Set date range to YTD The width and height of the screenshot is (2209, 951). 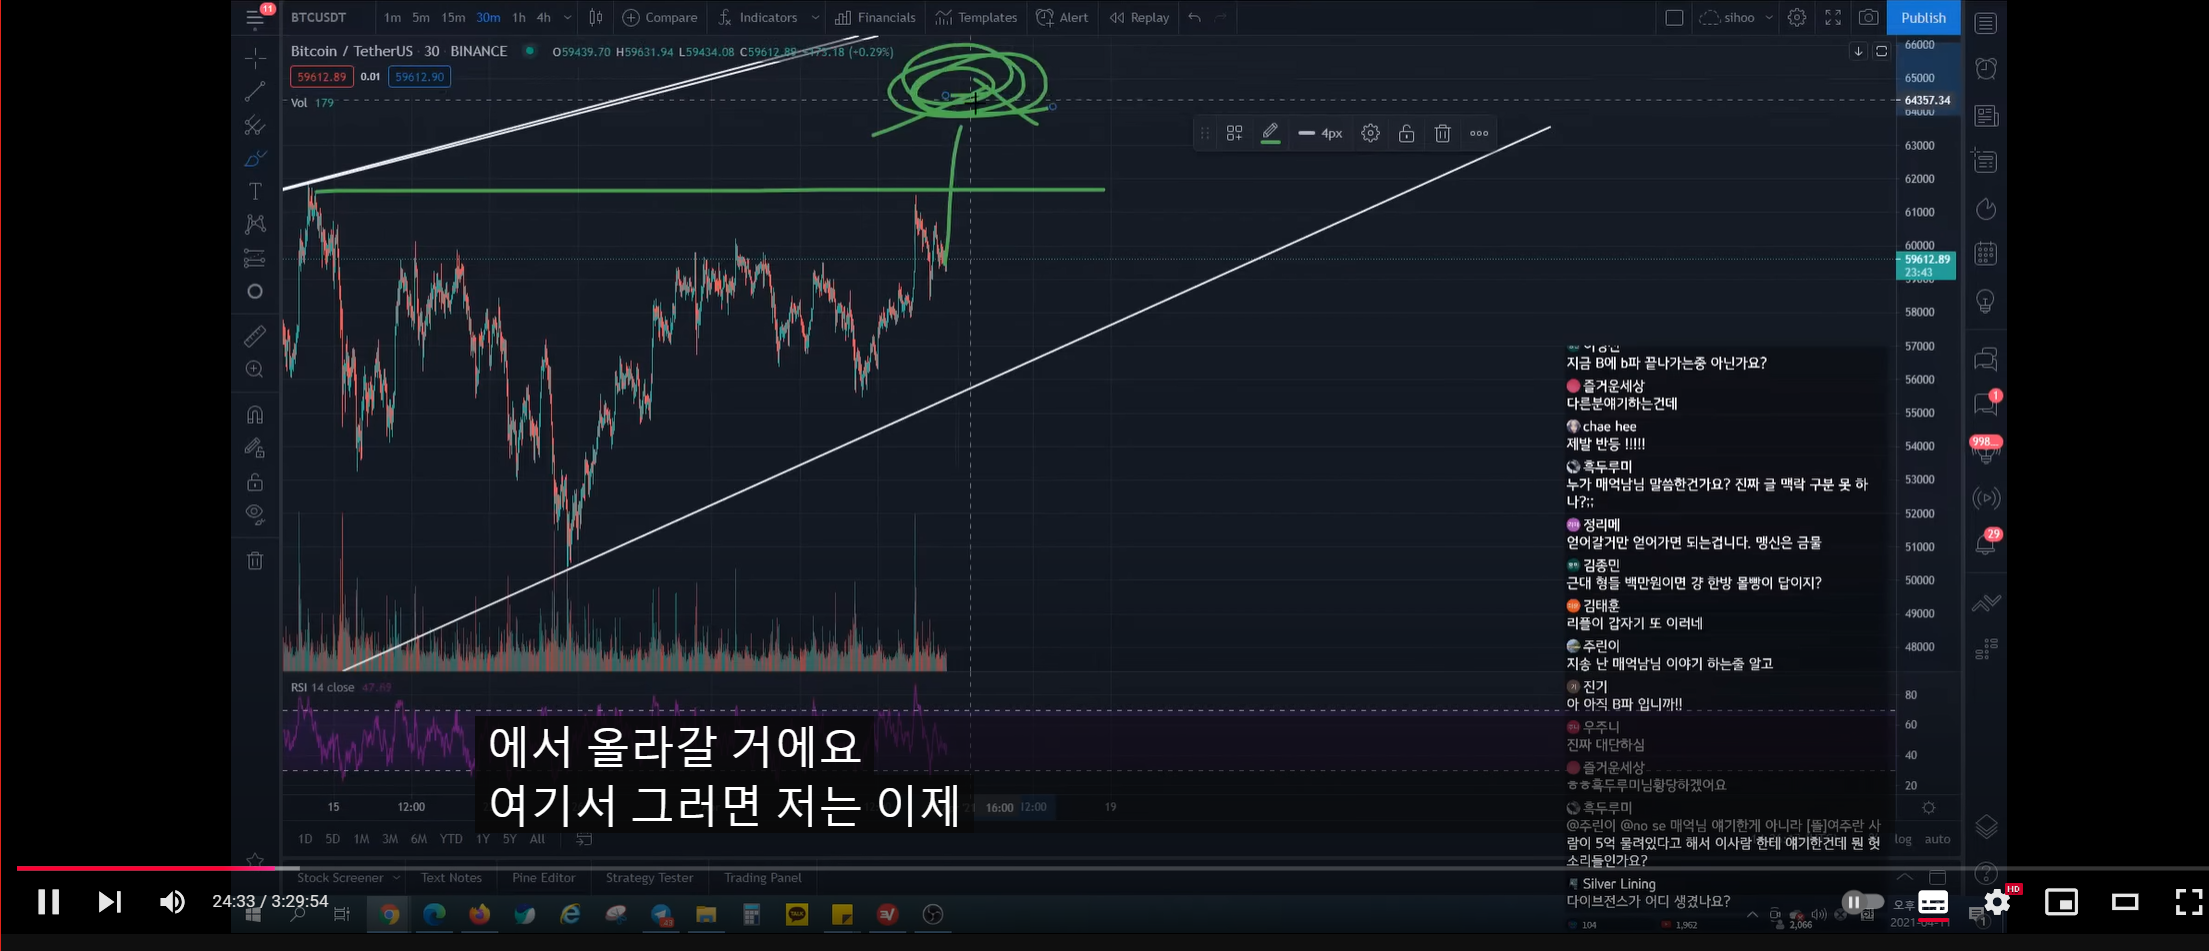451,839
